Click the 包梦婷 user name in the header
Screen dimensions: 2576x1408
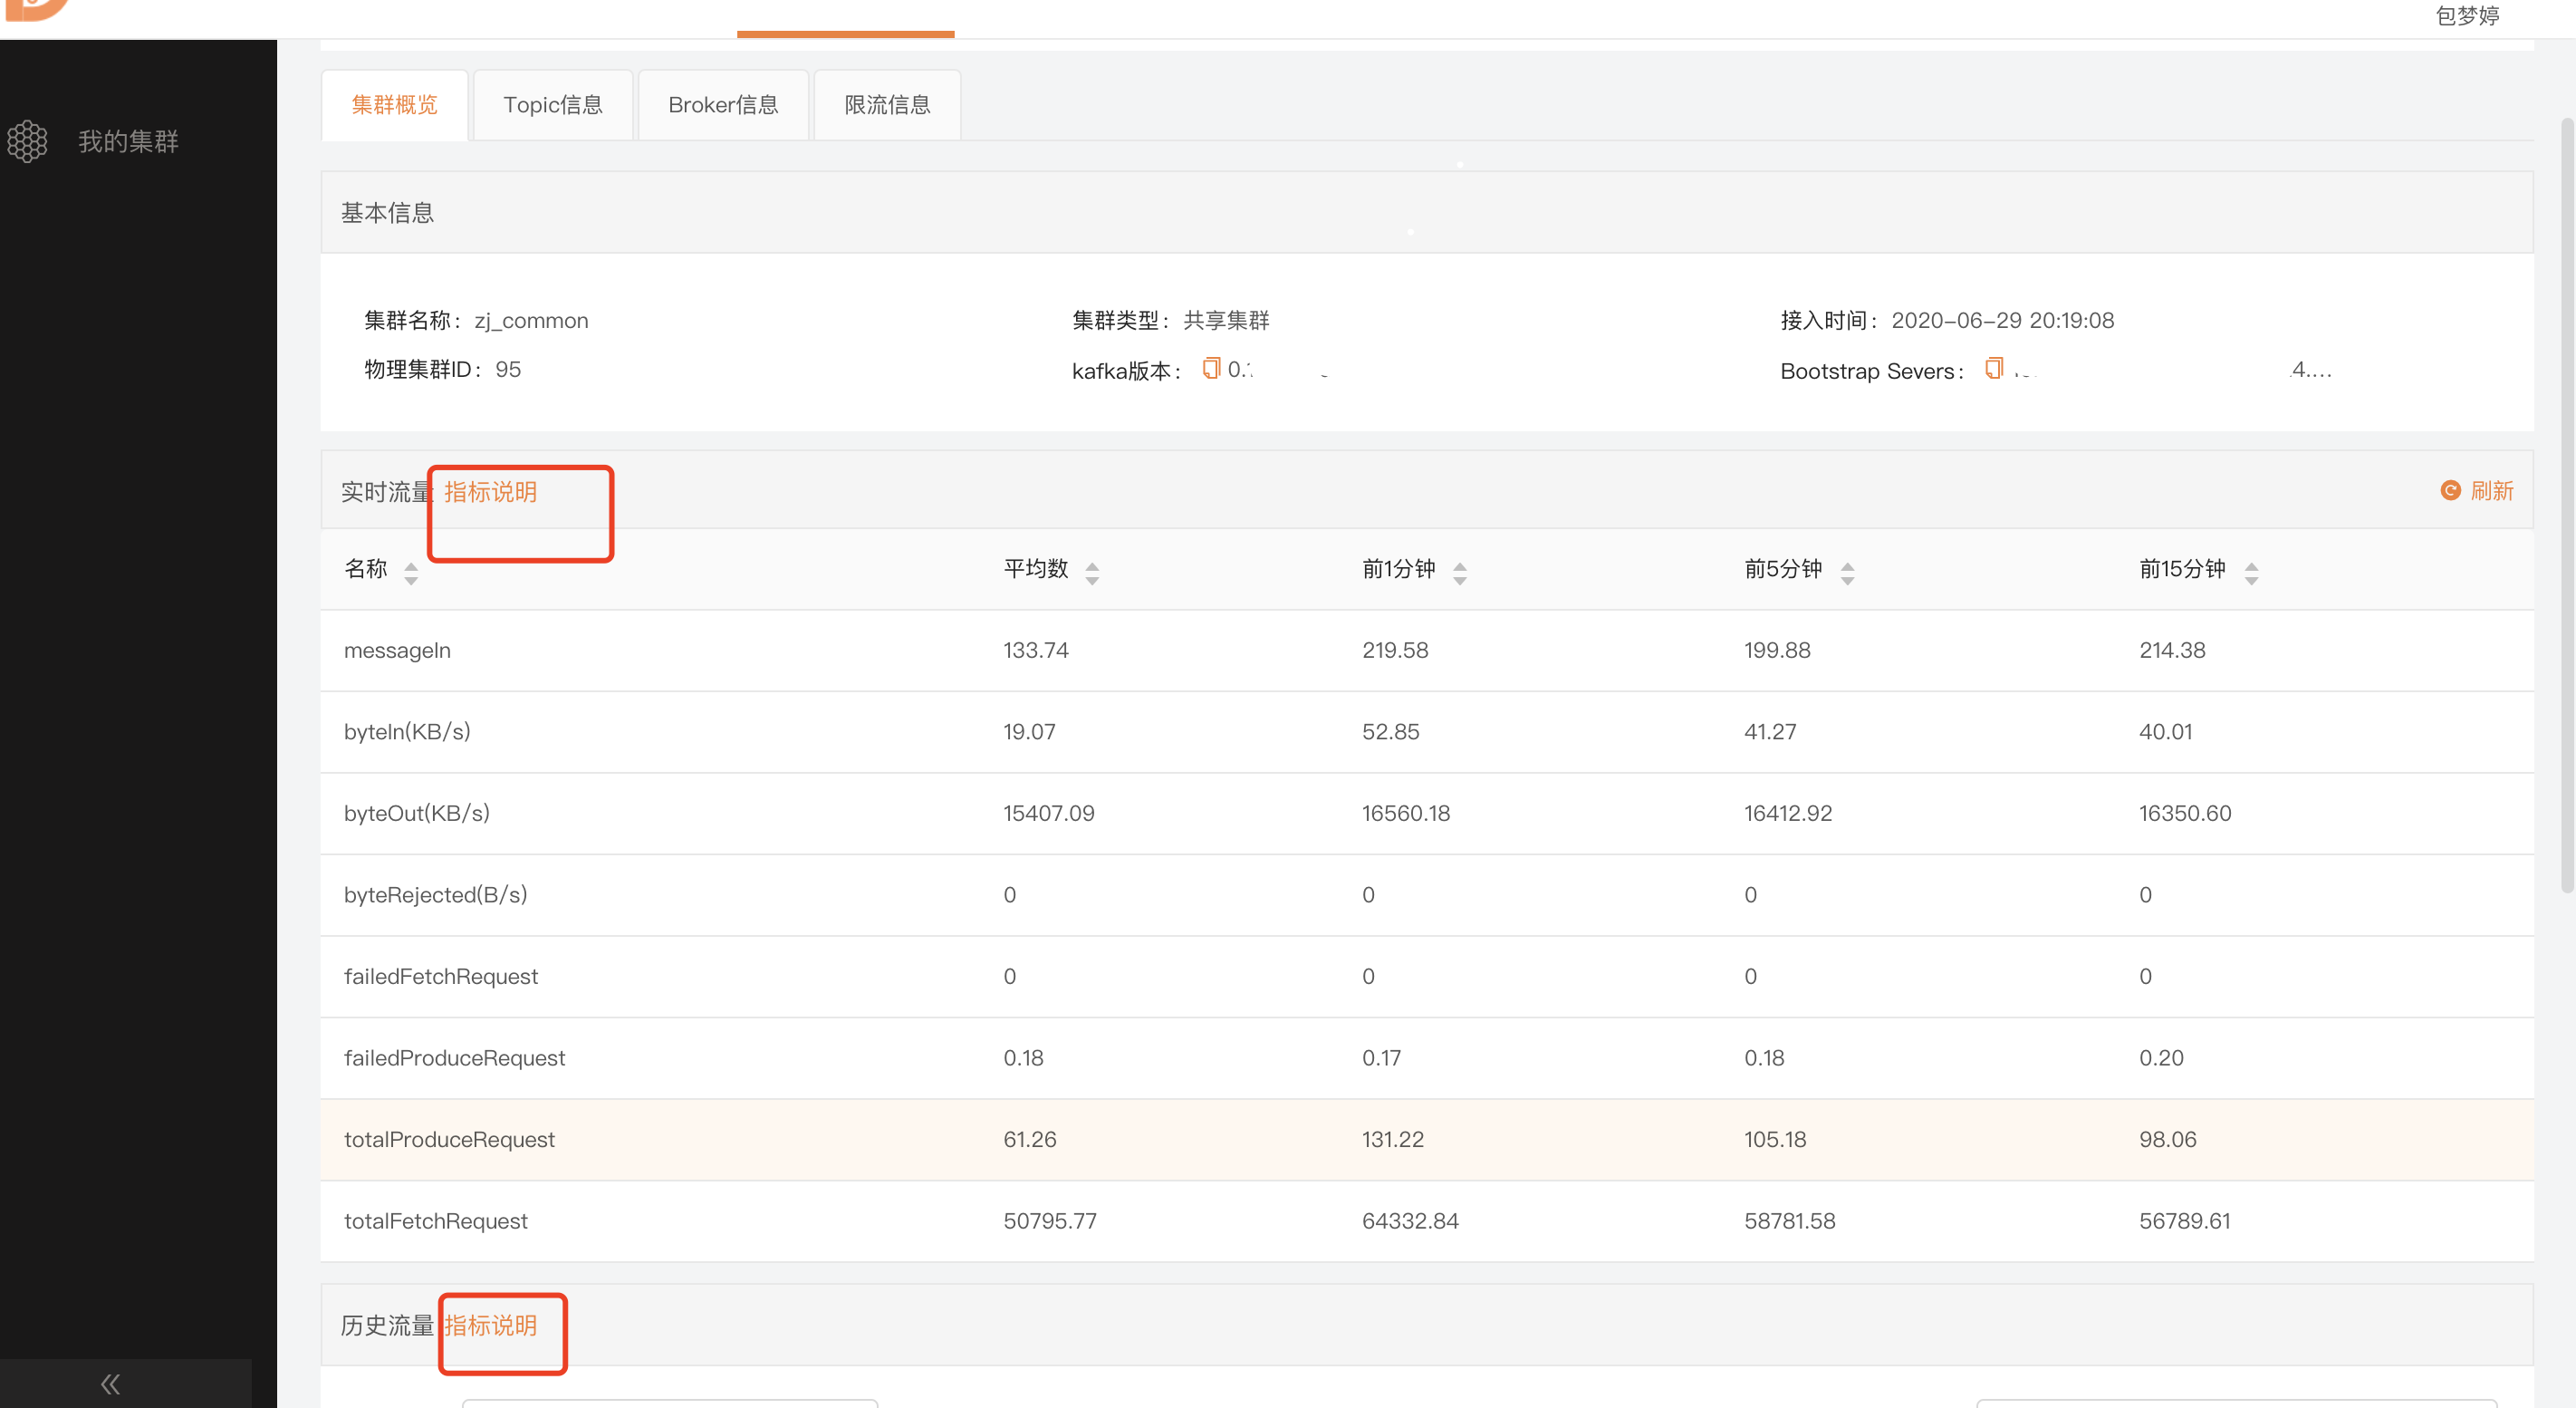(2466, 16)
